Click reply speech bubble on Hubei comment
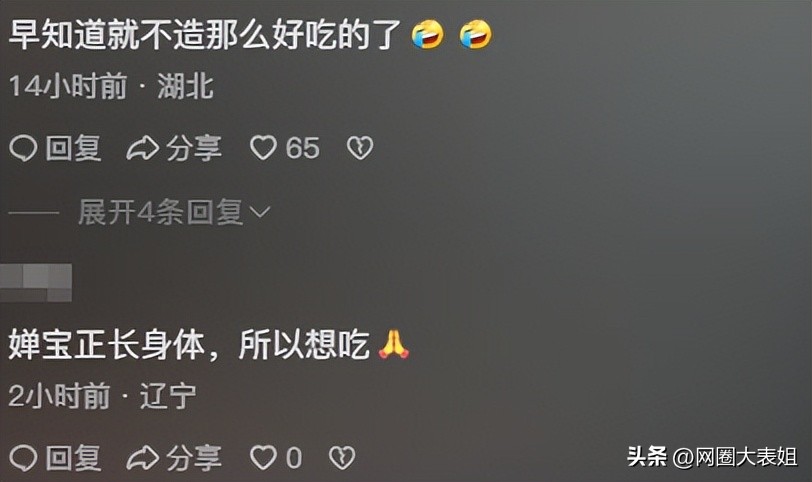The image size is (812, 482). click(23, 149)
